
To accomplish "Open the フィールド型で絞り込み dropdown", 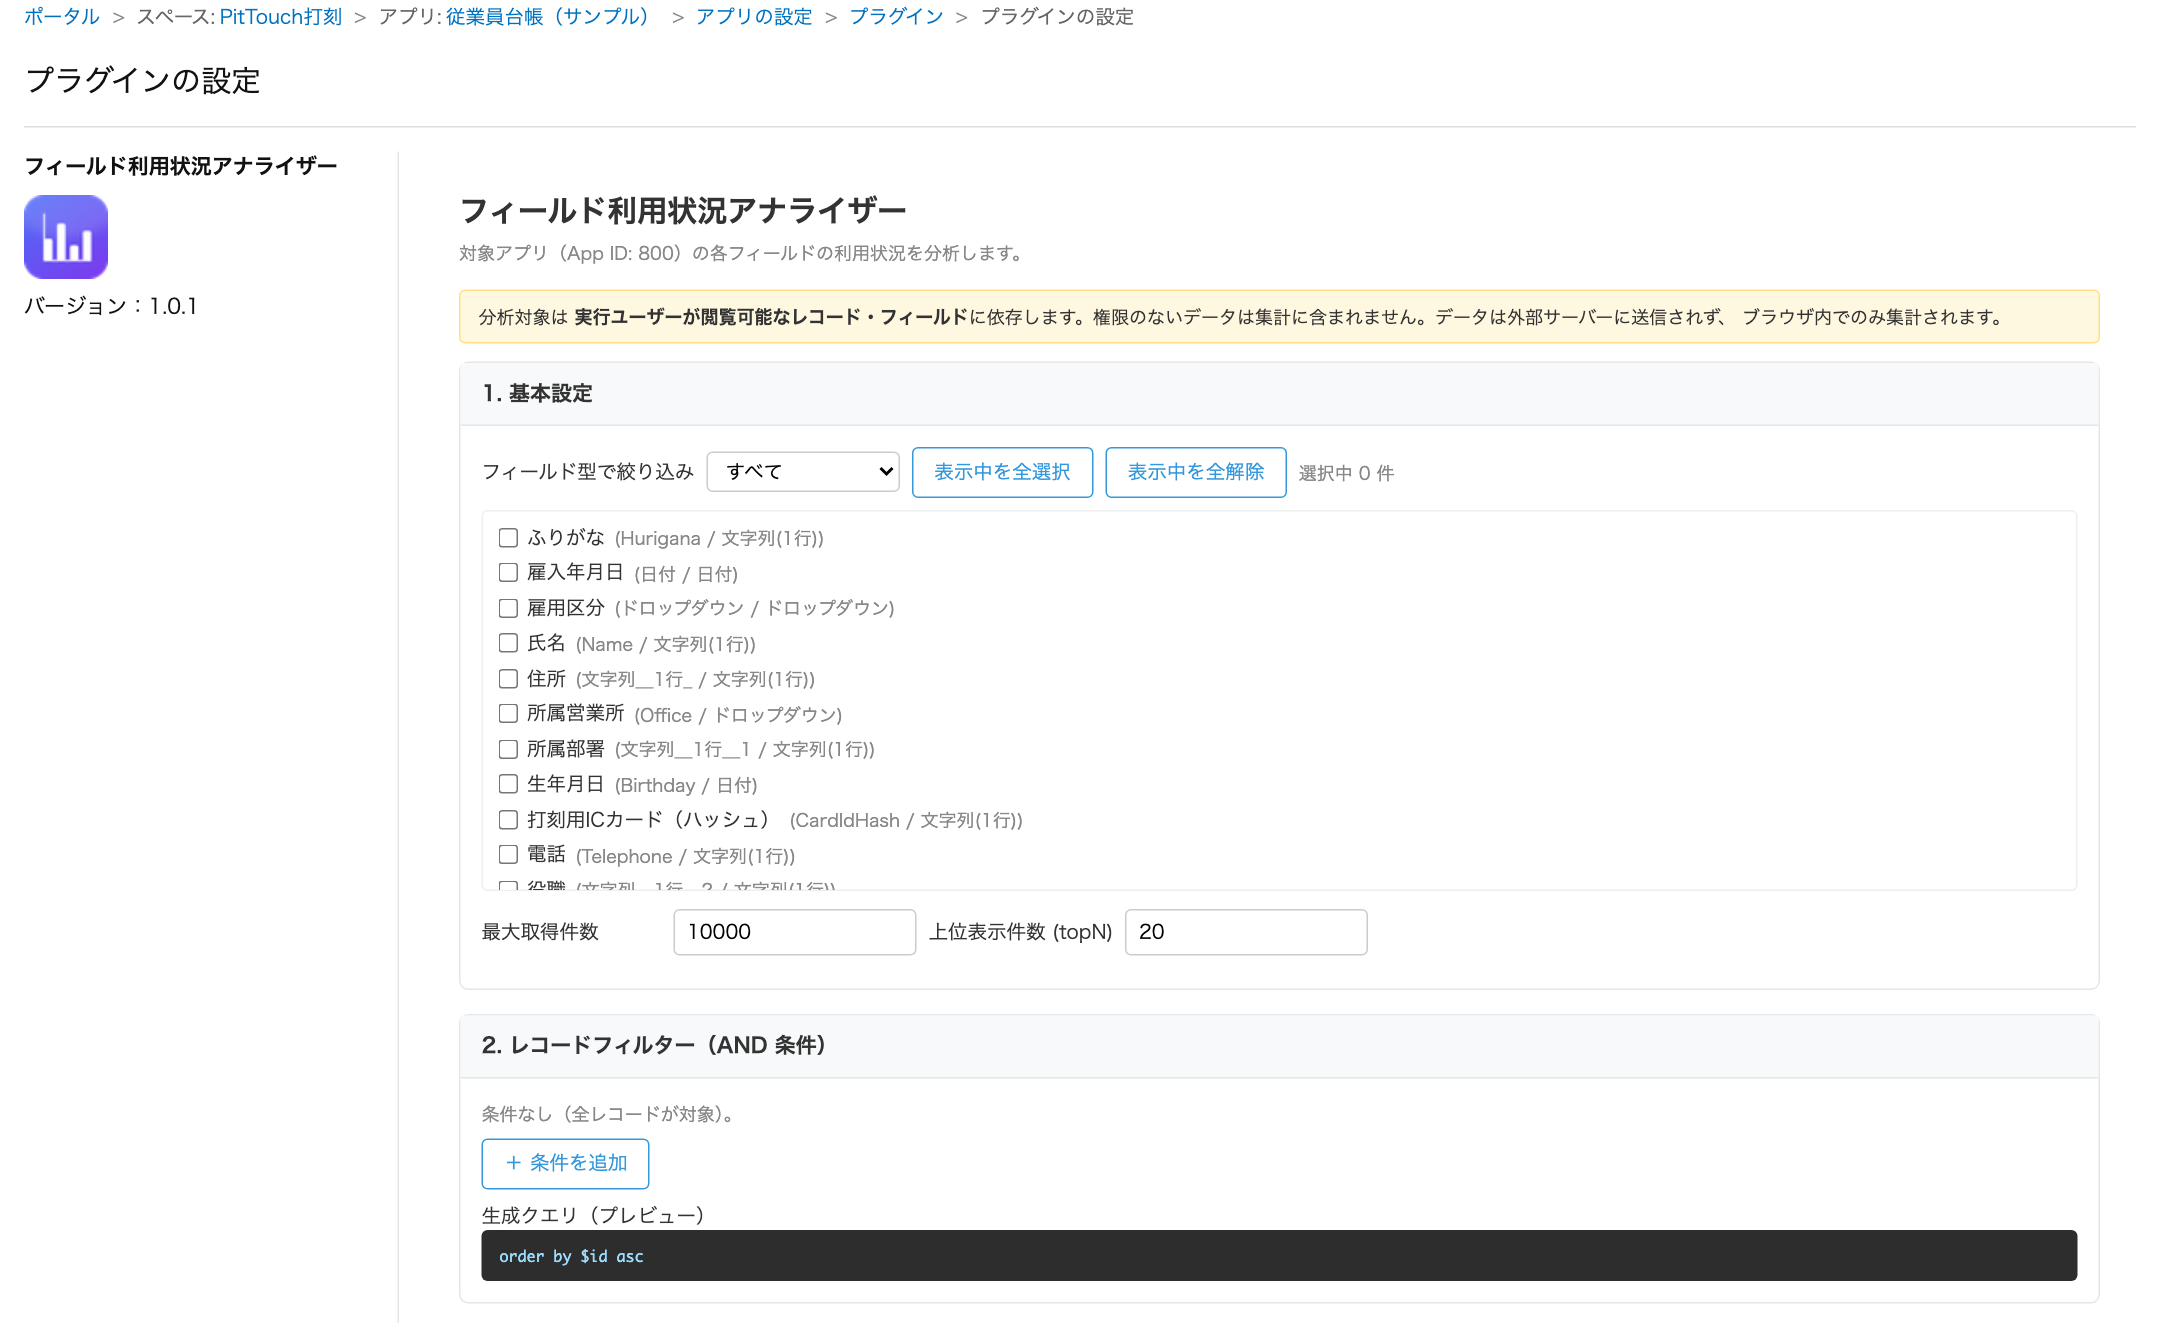I will click(803, 472).
